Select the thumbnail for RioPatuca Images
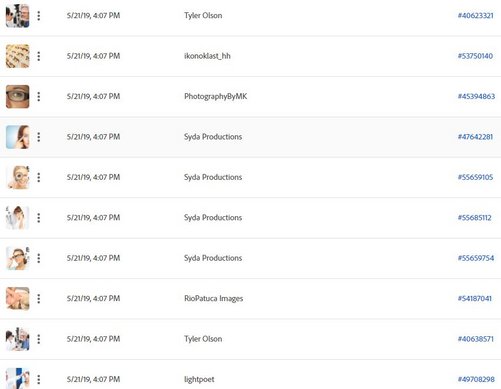Image resolution: width=501 pixels, height=389 pixels. tap(18, 298)
